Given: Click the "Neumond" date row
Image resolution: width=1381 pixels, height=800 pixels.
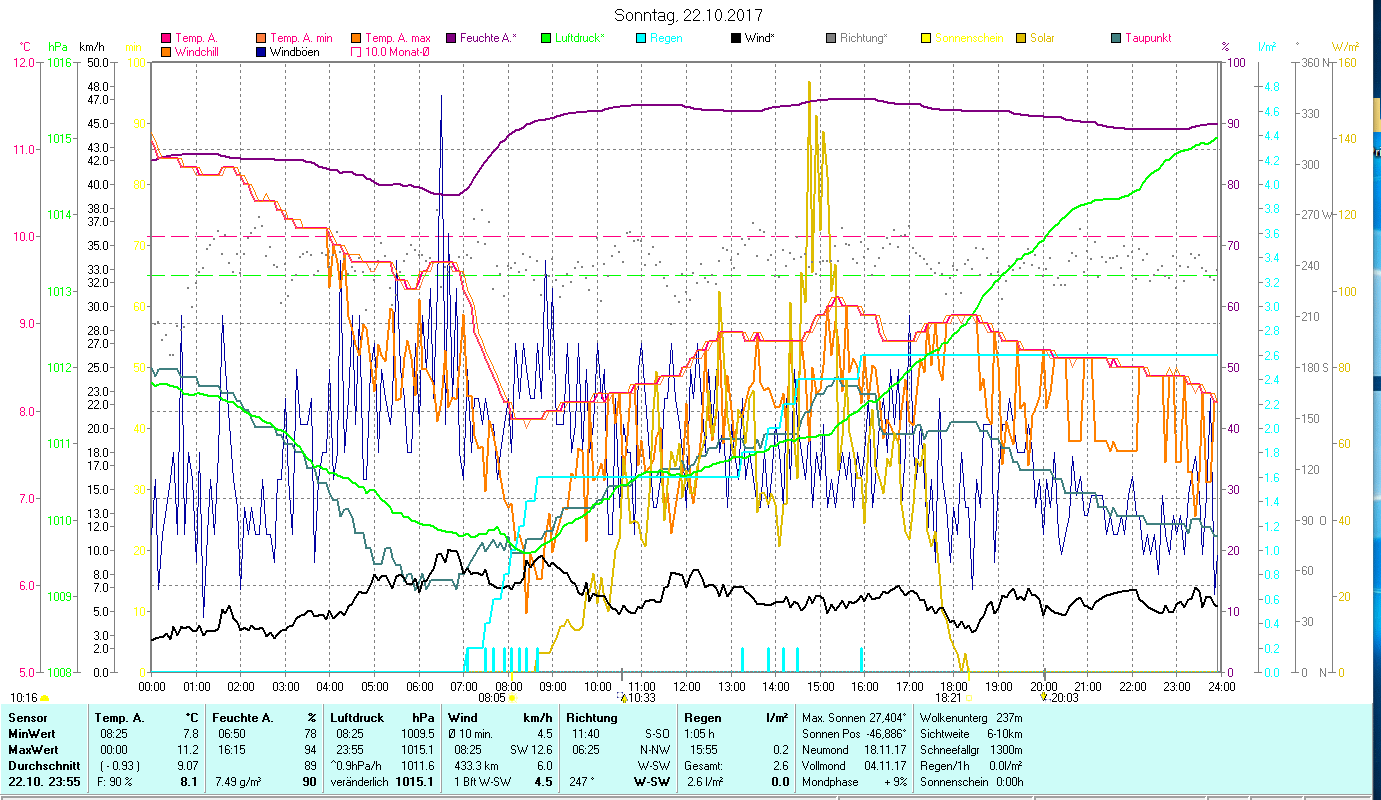Looking at the screenshot, I should pyautogui.click(x=855, y=750).
